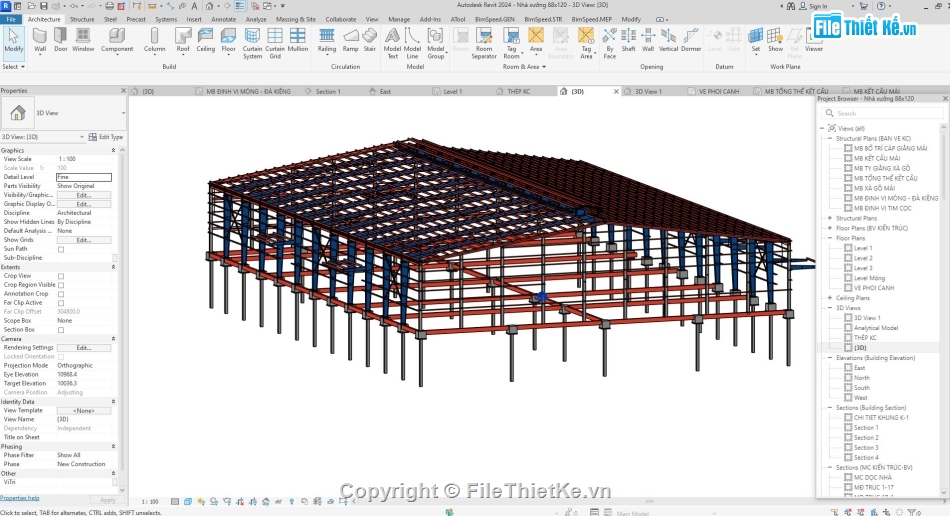
Task: Select the Room Separator tool
Action: (484, 43)
